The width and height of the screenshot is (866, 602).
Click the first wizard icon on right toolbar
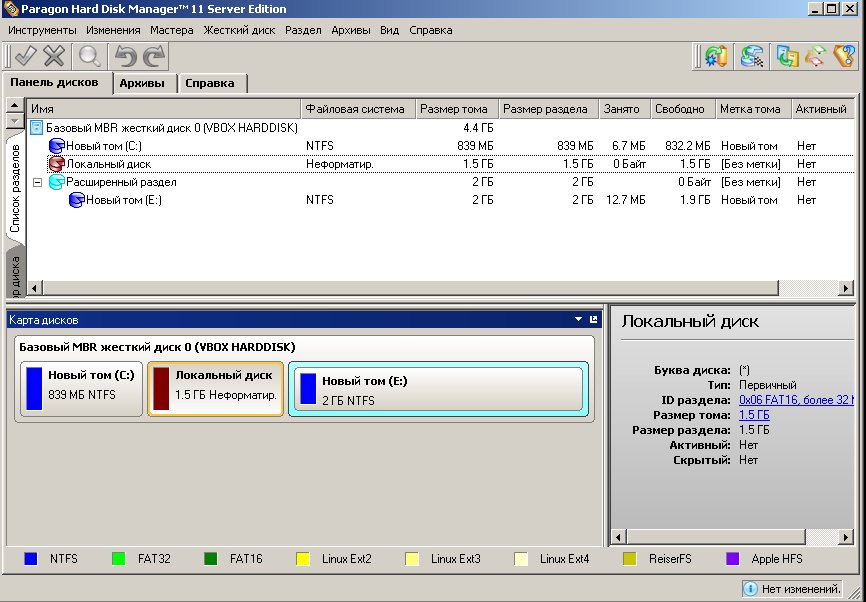point(715,56)
